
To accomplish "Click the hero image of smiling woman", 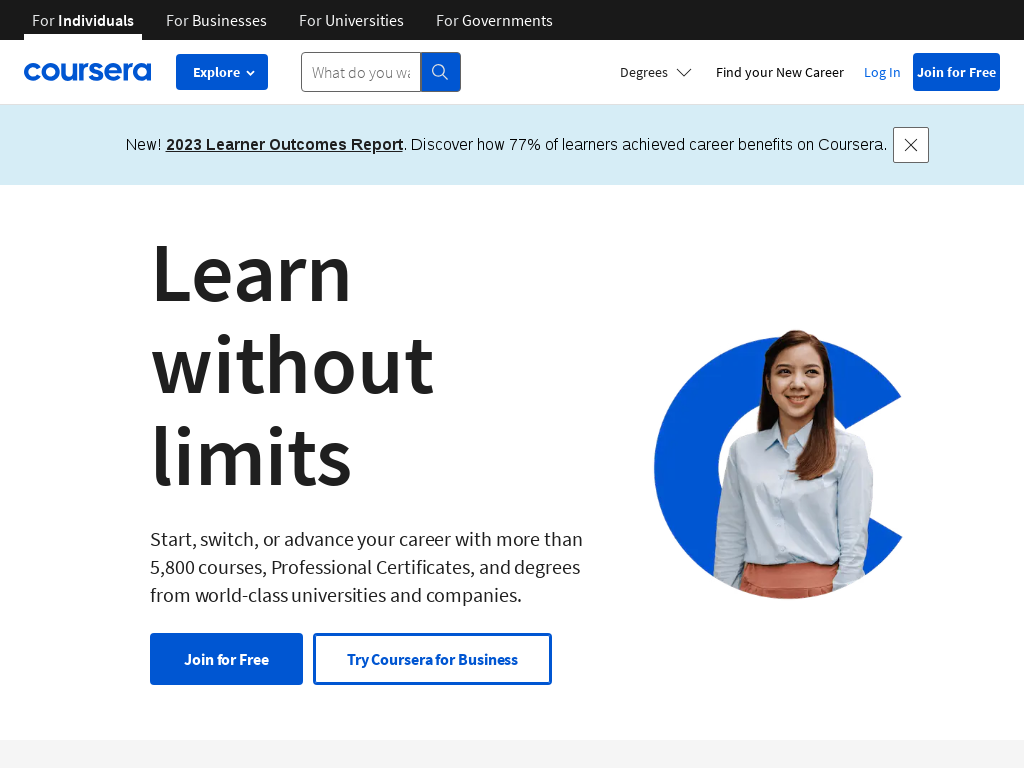I will (779, 464).
